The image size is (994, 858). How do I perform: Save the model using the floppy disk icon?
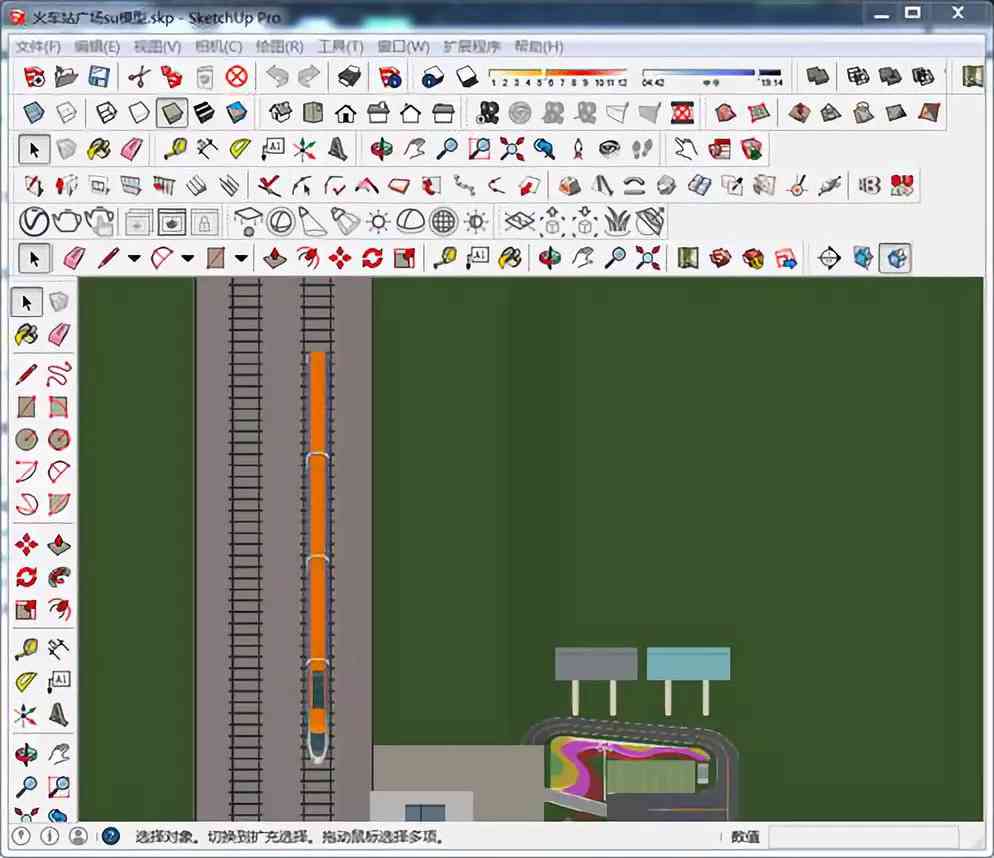point(99,77)
